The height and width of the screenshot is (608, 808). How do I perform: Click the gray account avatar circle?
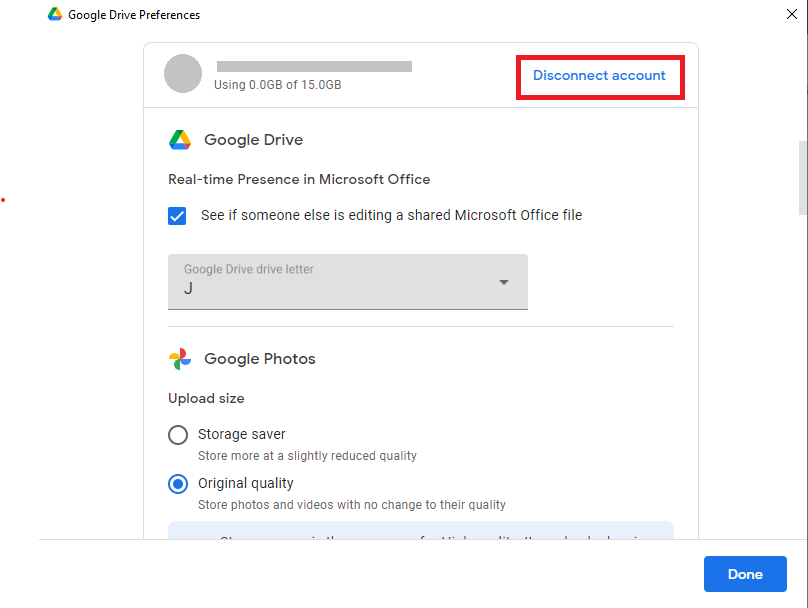click(183, 74)
